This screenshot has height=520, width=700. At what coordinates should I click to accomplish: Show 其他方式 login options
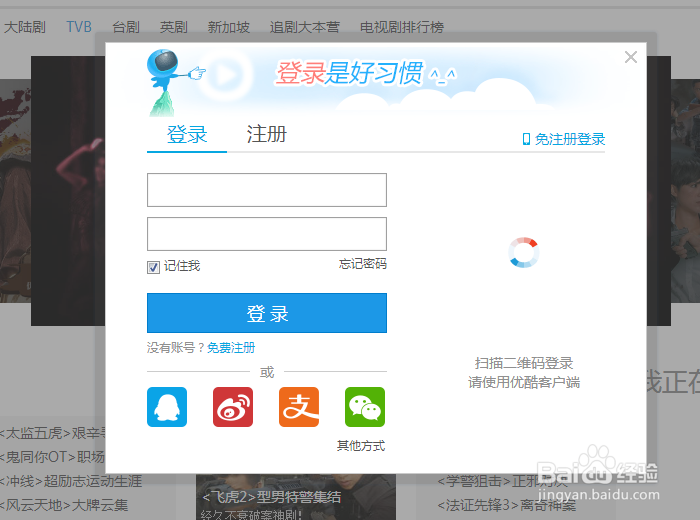361,445
